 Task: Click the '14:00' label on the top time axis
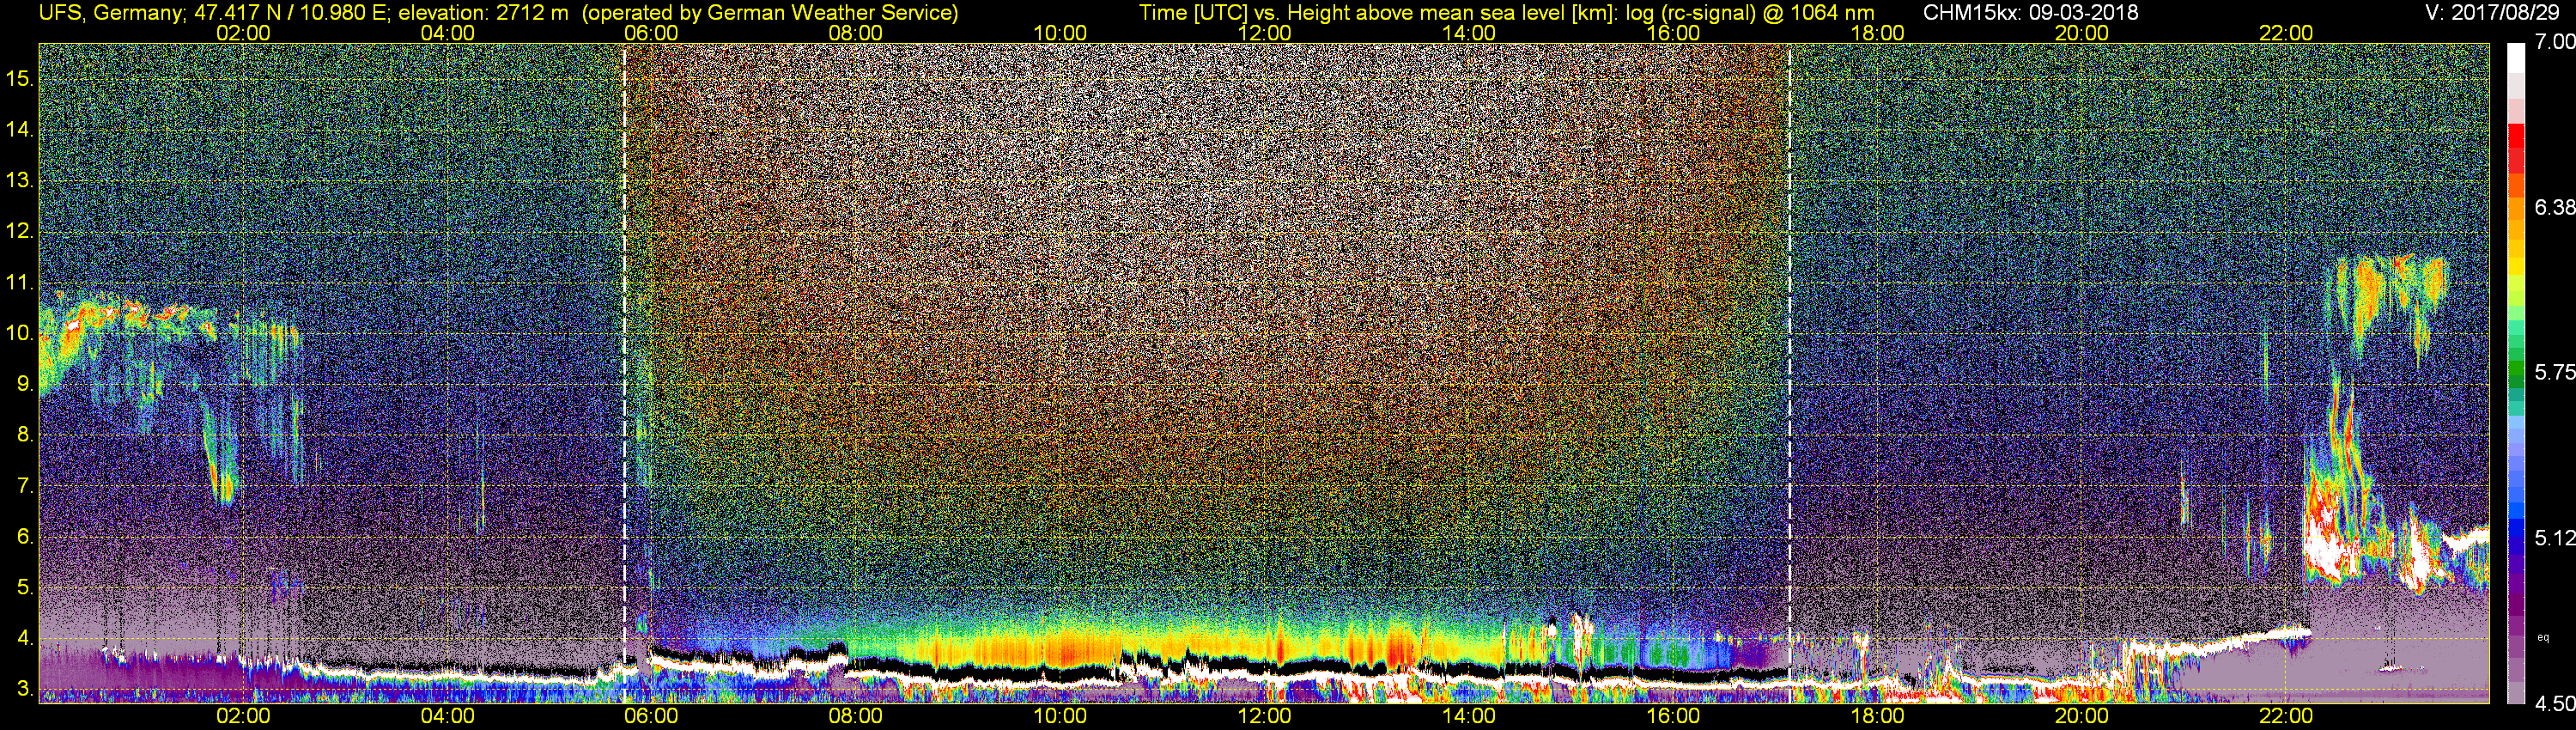[1469, 33]
